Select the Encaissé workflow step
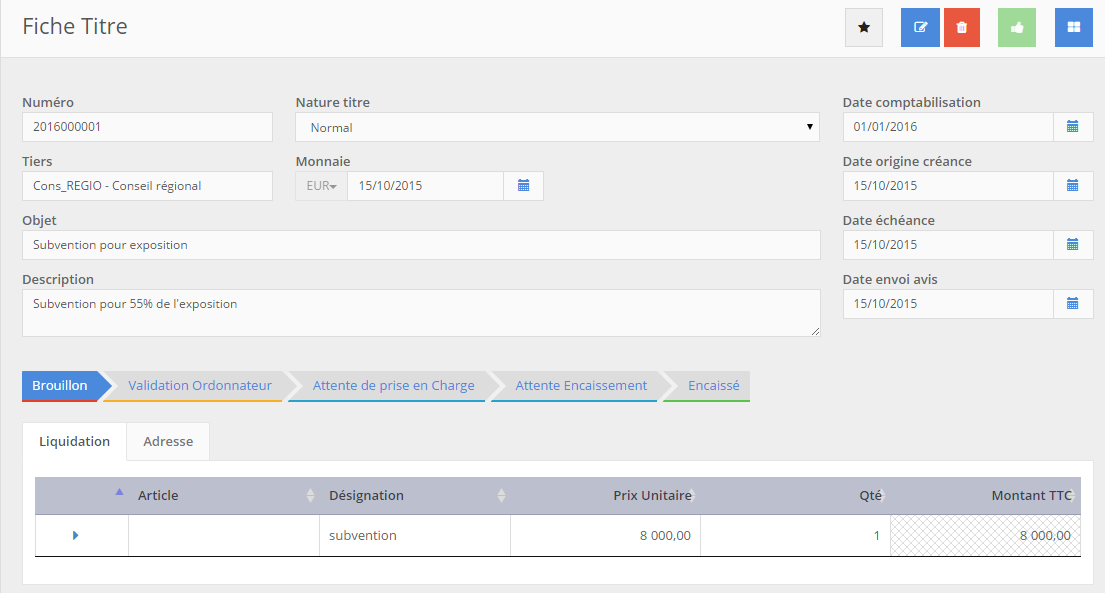The width and height of the screenshot is (1105, 593). [713, 386]
